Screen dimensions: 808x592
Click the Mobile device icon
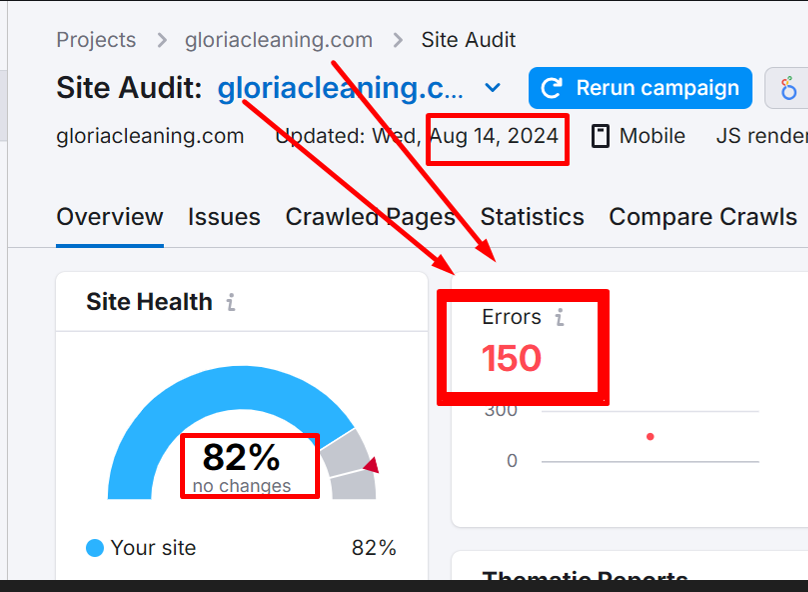point(600,136)
